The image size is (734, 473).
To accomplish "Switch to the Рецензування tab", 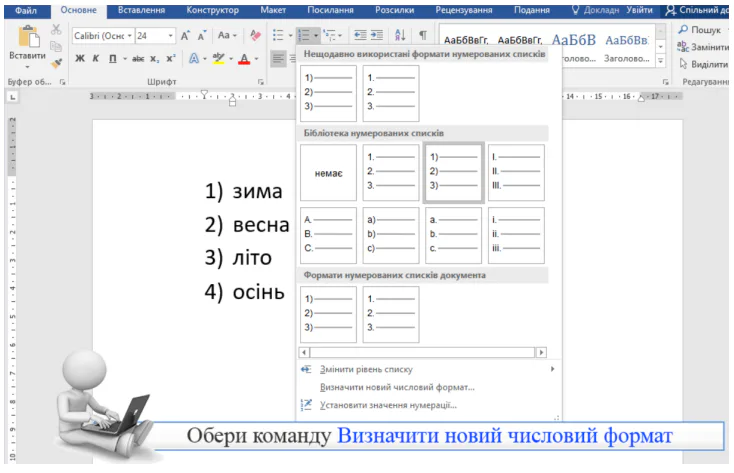I will click(464, 10).
